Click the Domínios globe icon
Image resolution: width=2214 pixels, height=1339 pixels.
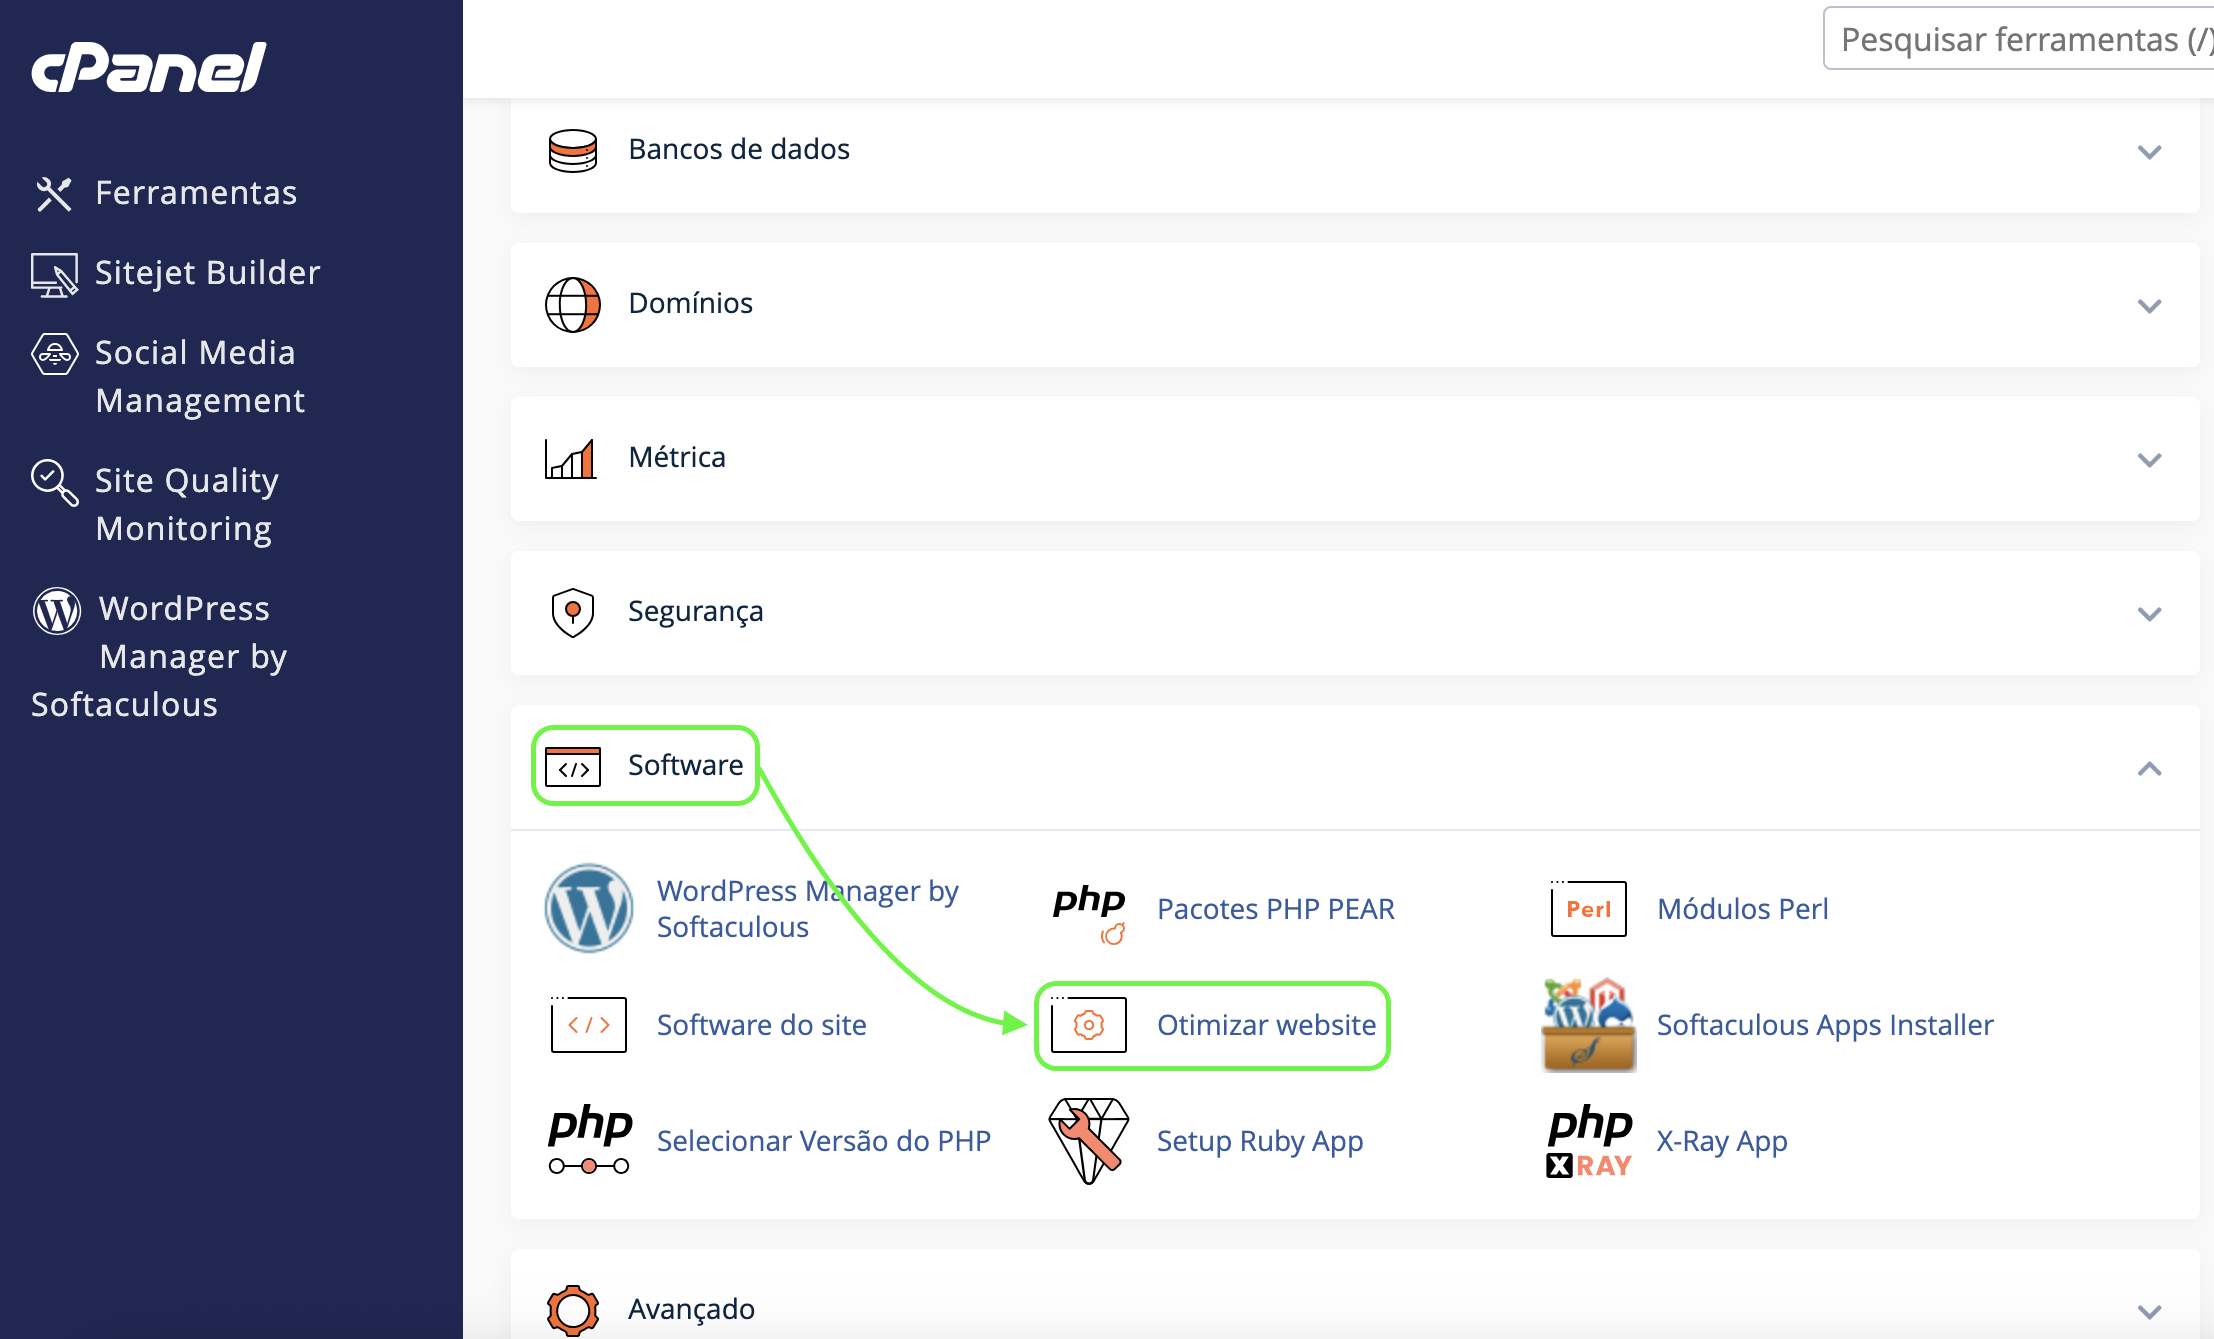point(572,304)
